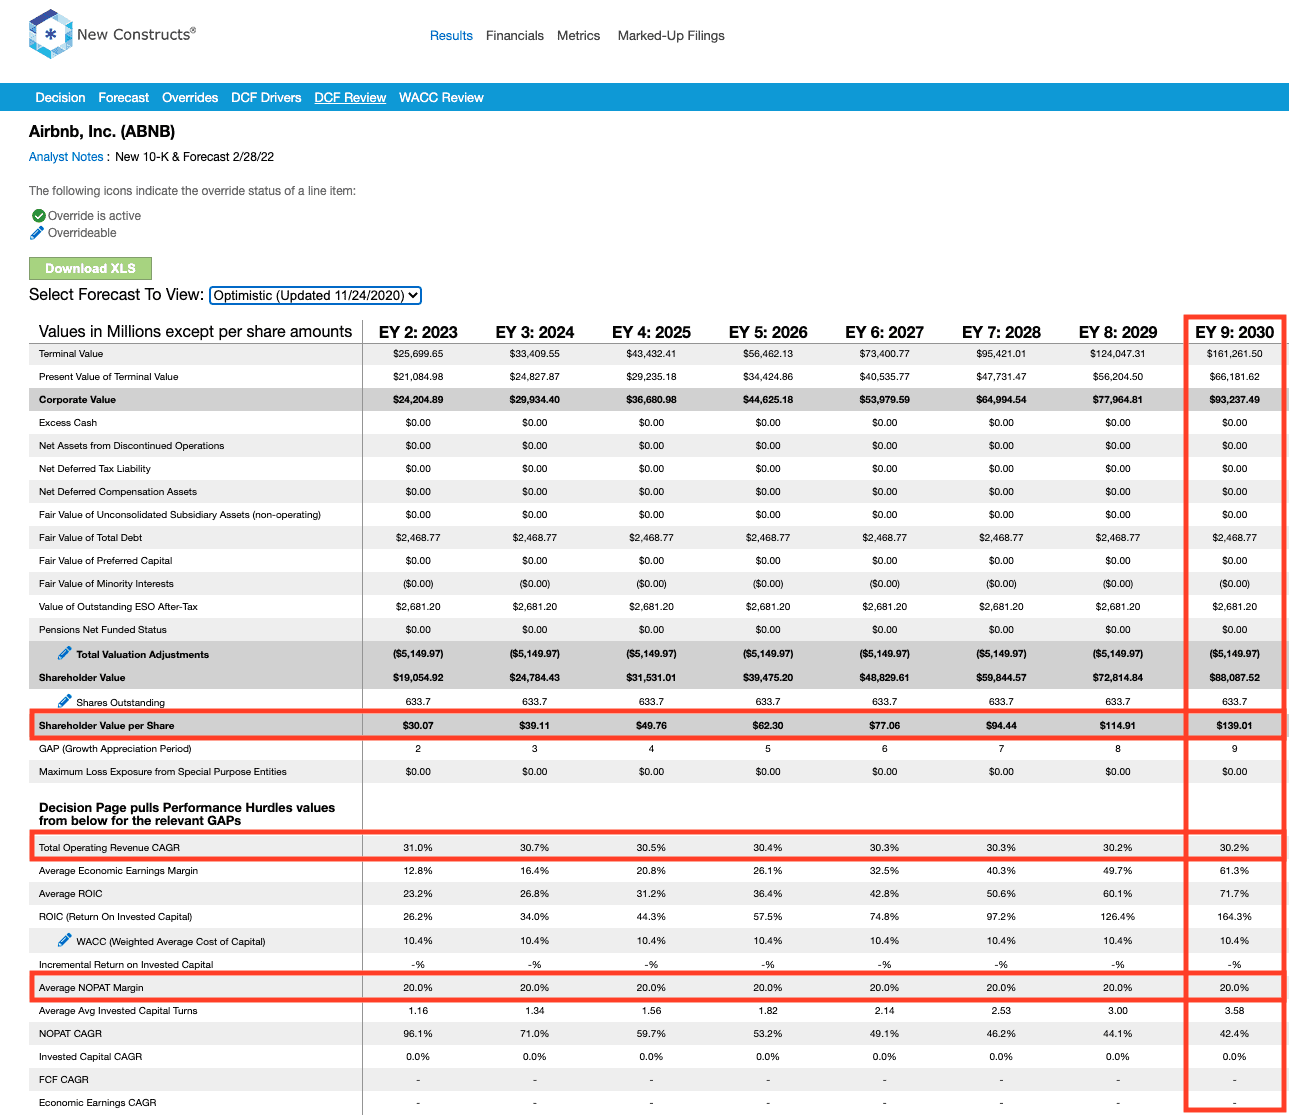Click Present Value of Terminal Value label
The image size is (1289, 1115).
[x=109, y=377]
